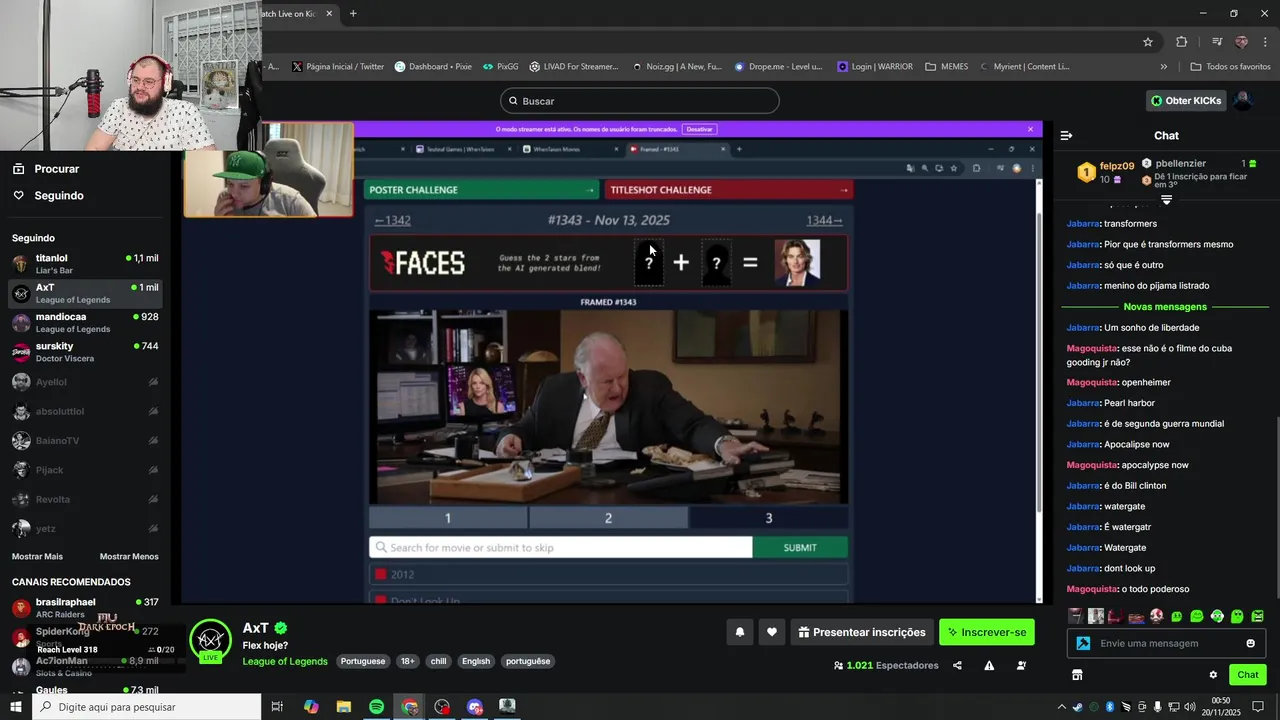The image size is (1280, 720).
Task: Click the notification bell icon below stream
Action: coord(740,632)
